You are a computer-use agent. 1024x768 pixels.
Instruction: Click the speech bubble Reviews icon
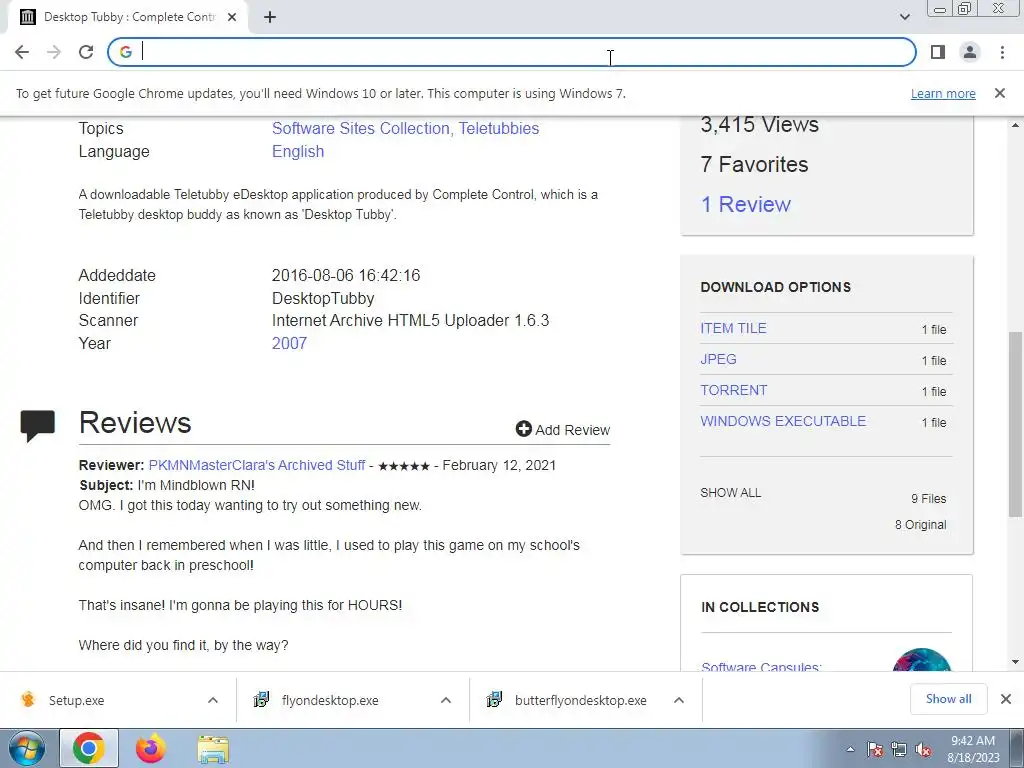[38, 426]
